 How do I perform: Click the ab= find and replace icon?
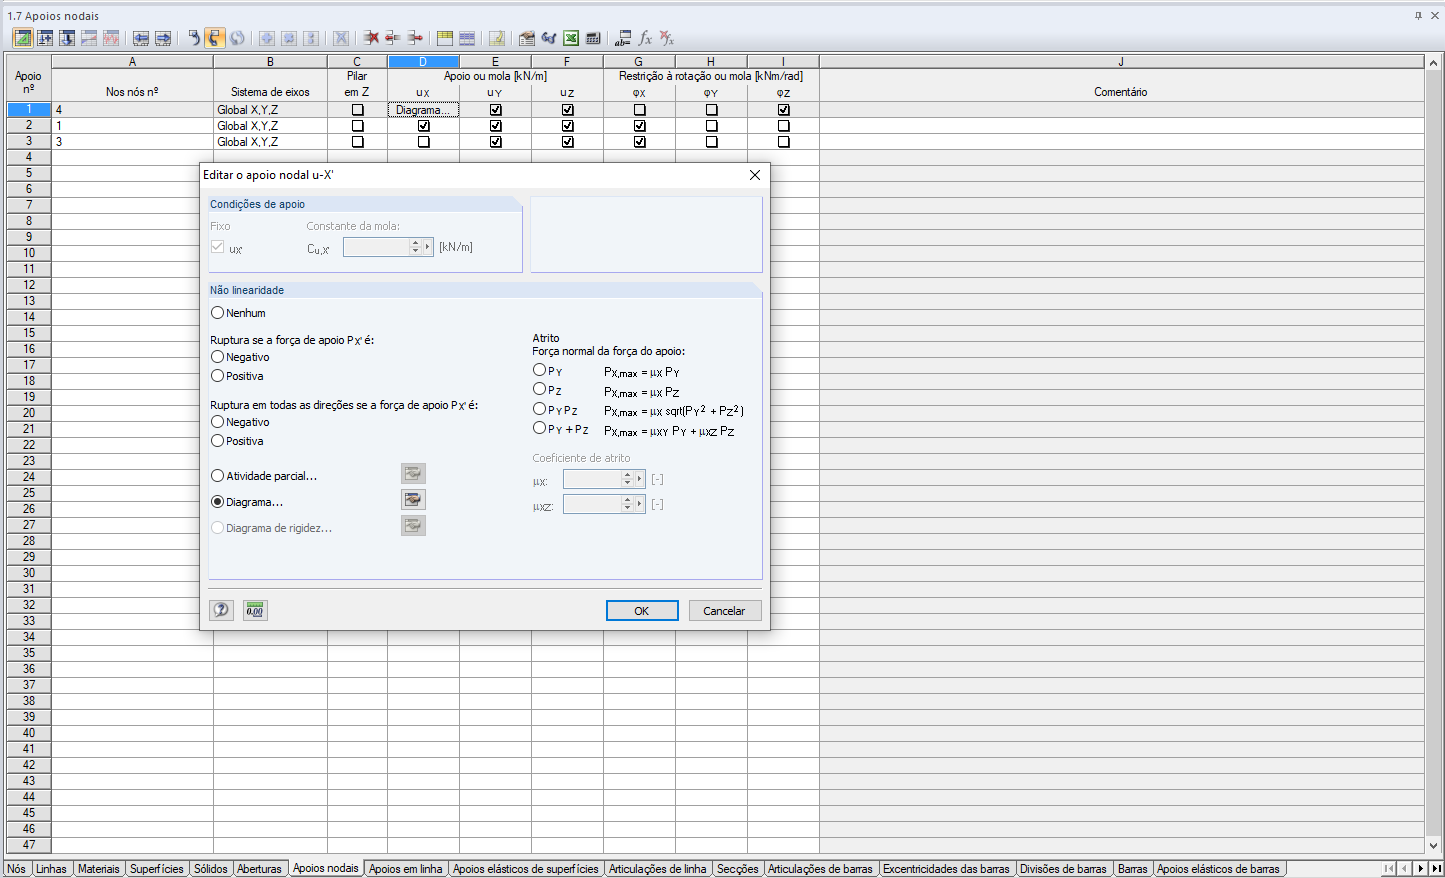[x=623, y=38]
